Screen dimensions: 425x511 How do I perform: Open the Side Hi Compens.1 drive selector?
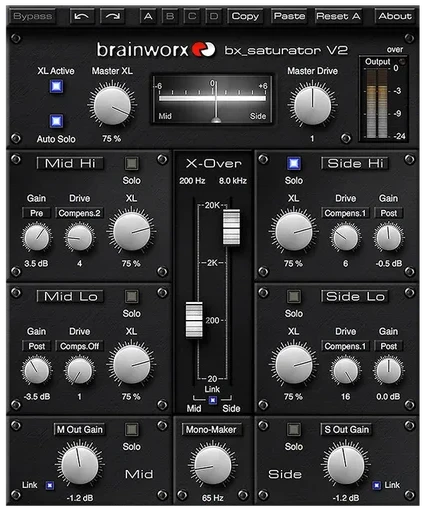click(345, 213)
